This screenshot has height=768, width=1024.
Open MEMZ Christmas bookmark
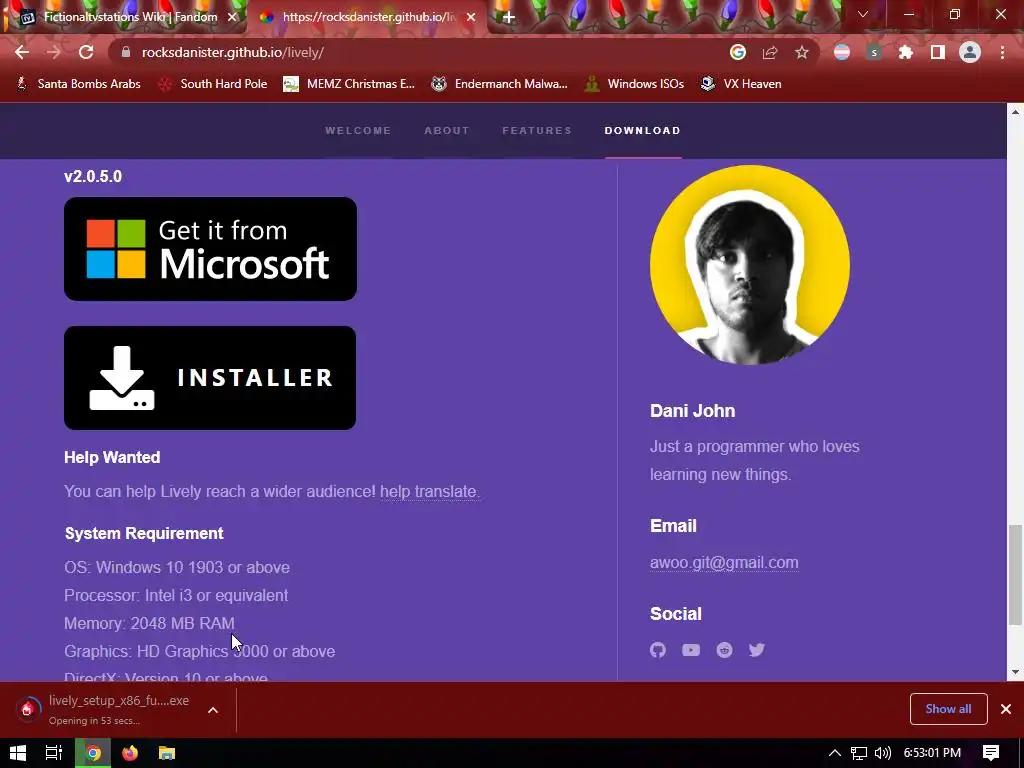[x=349, y=84]
